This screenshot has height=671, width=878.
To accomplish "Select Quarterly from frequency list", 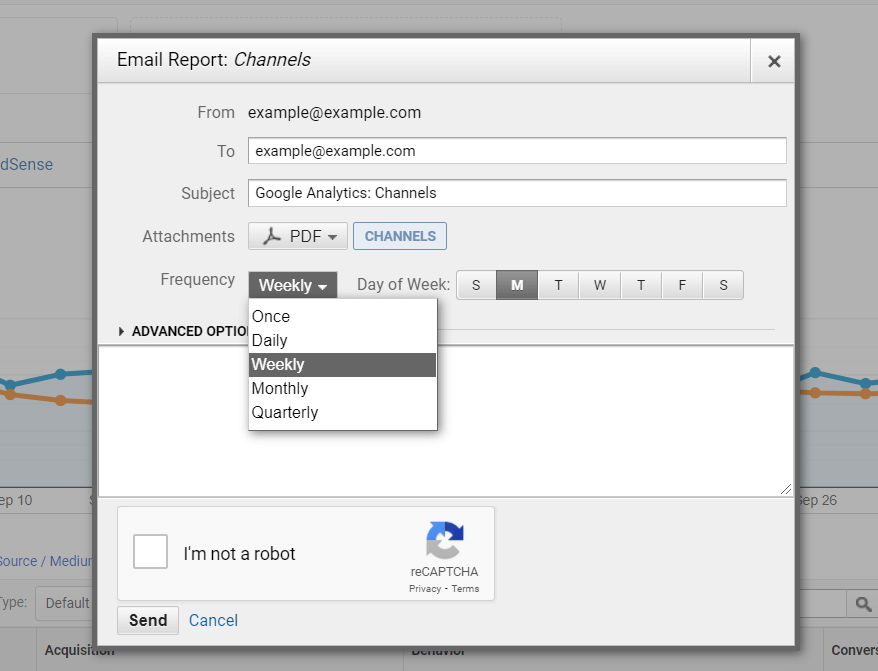I will (x=342, y=412).
